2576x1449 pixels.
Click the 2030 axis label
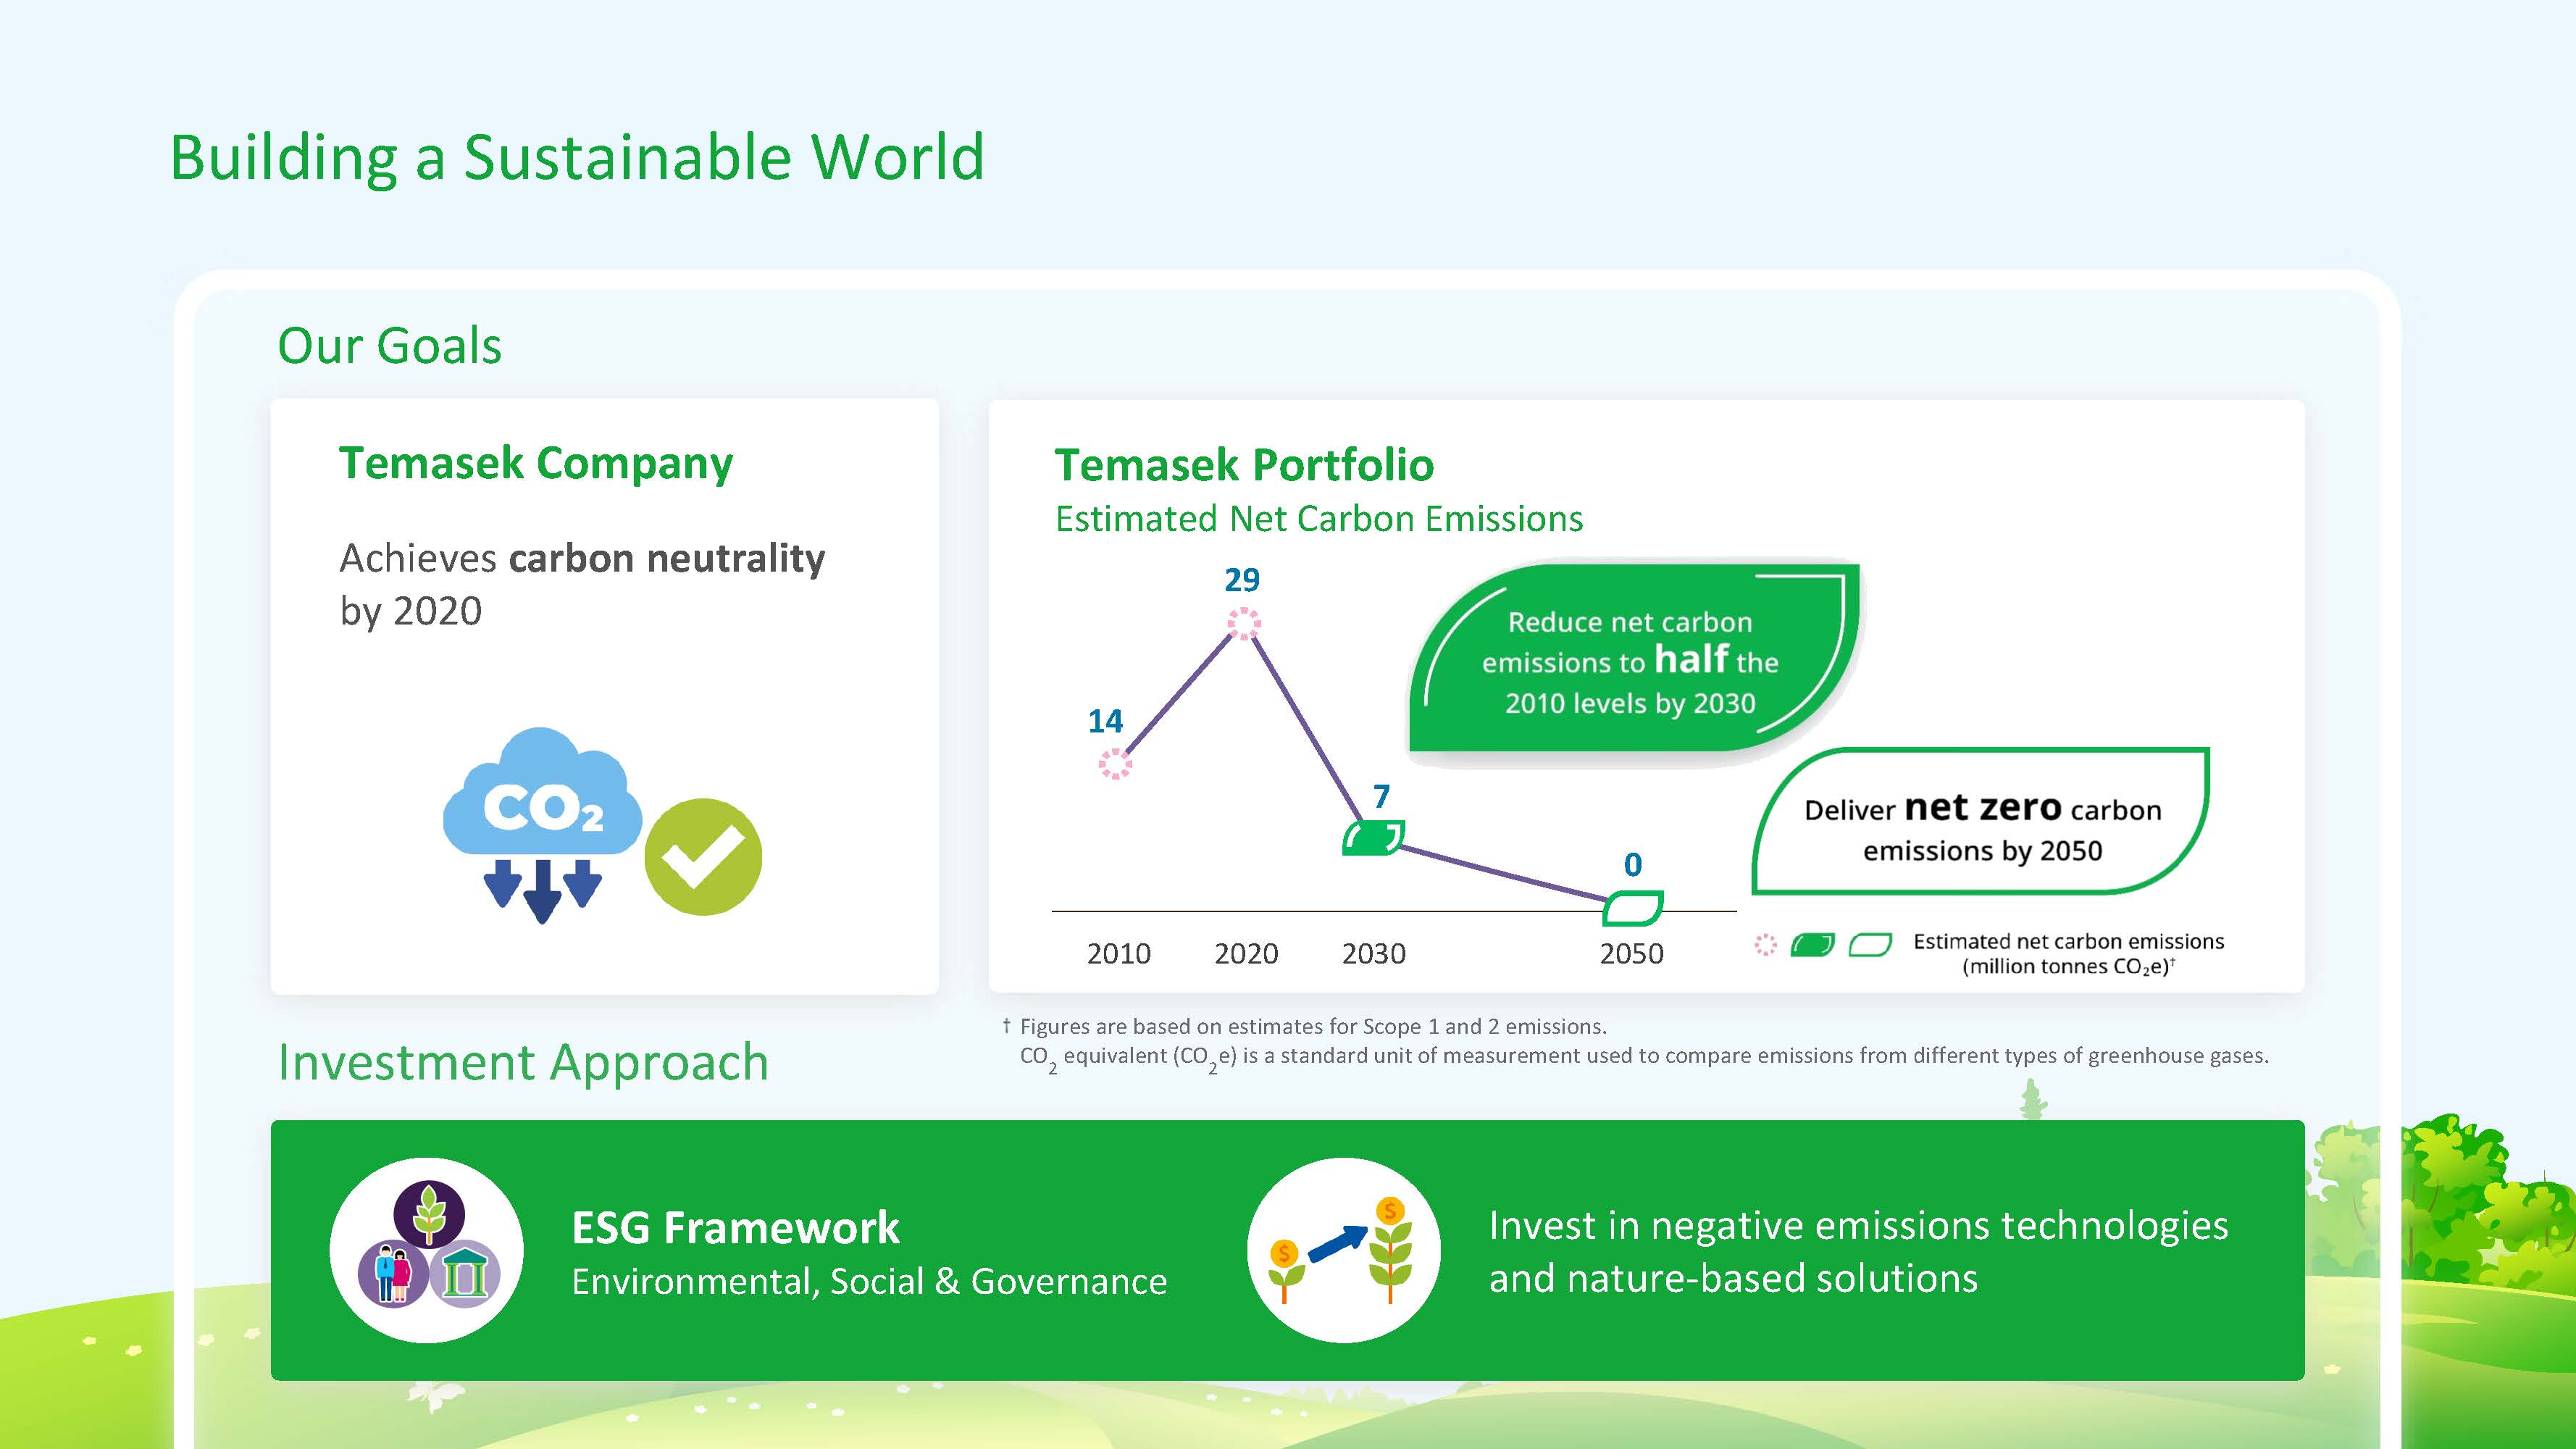(x=1374, y=954)
